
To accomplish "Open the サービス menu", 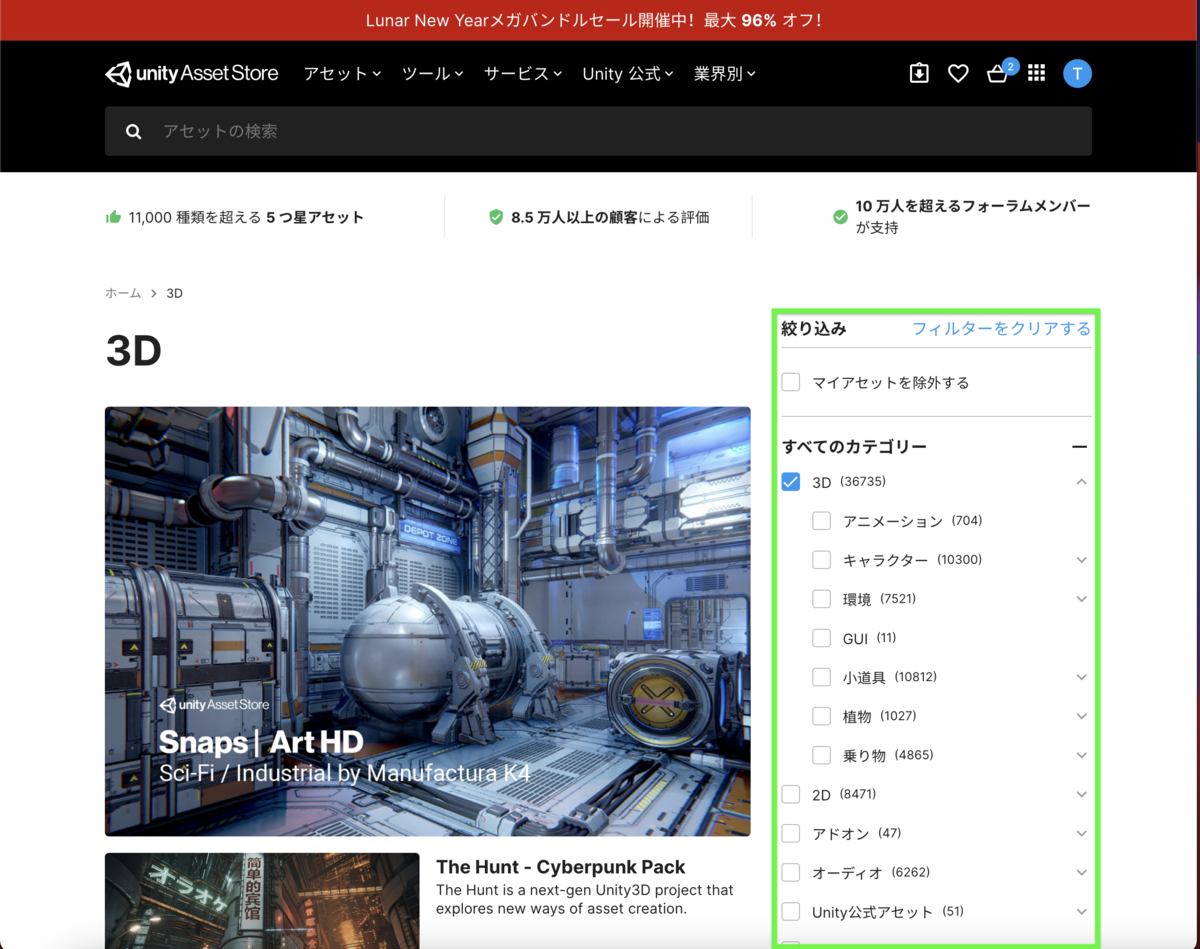I will [523, 74].
